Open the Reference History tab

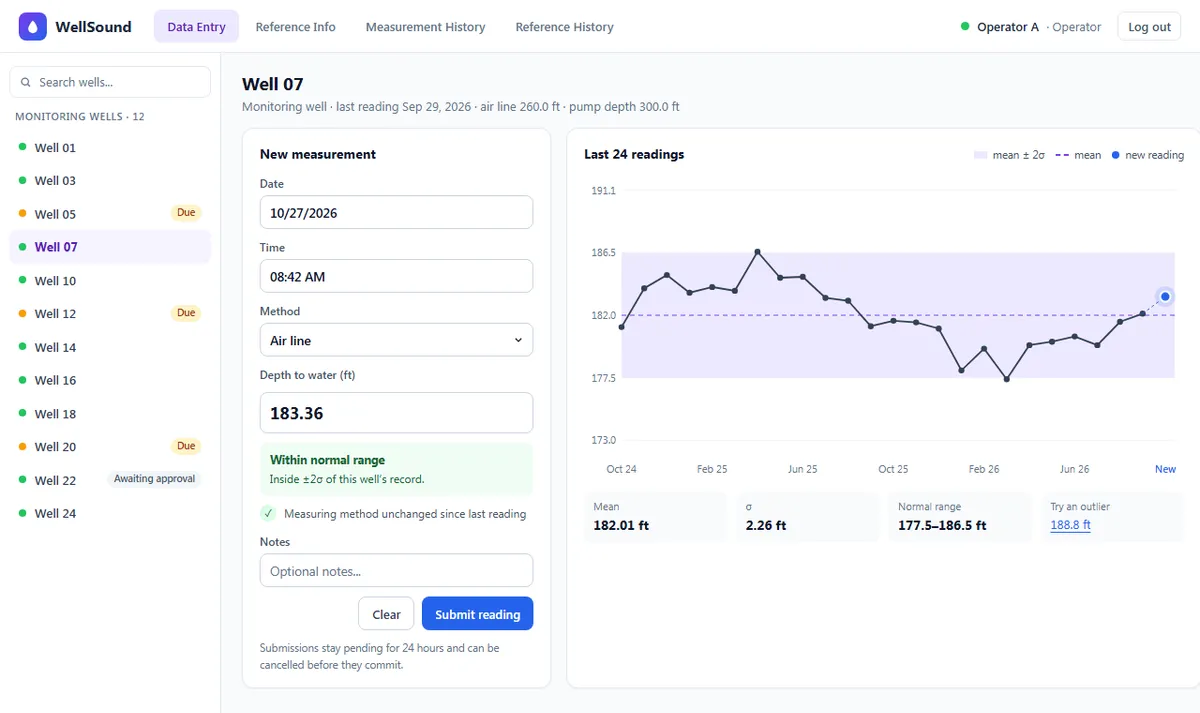tap(564, 27)
